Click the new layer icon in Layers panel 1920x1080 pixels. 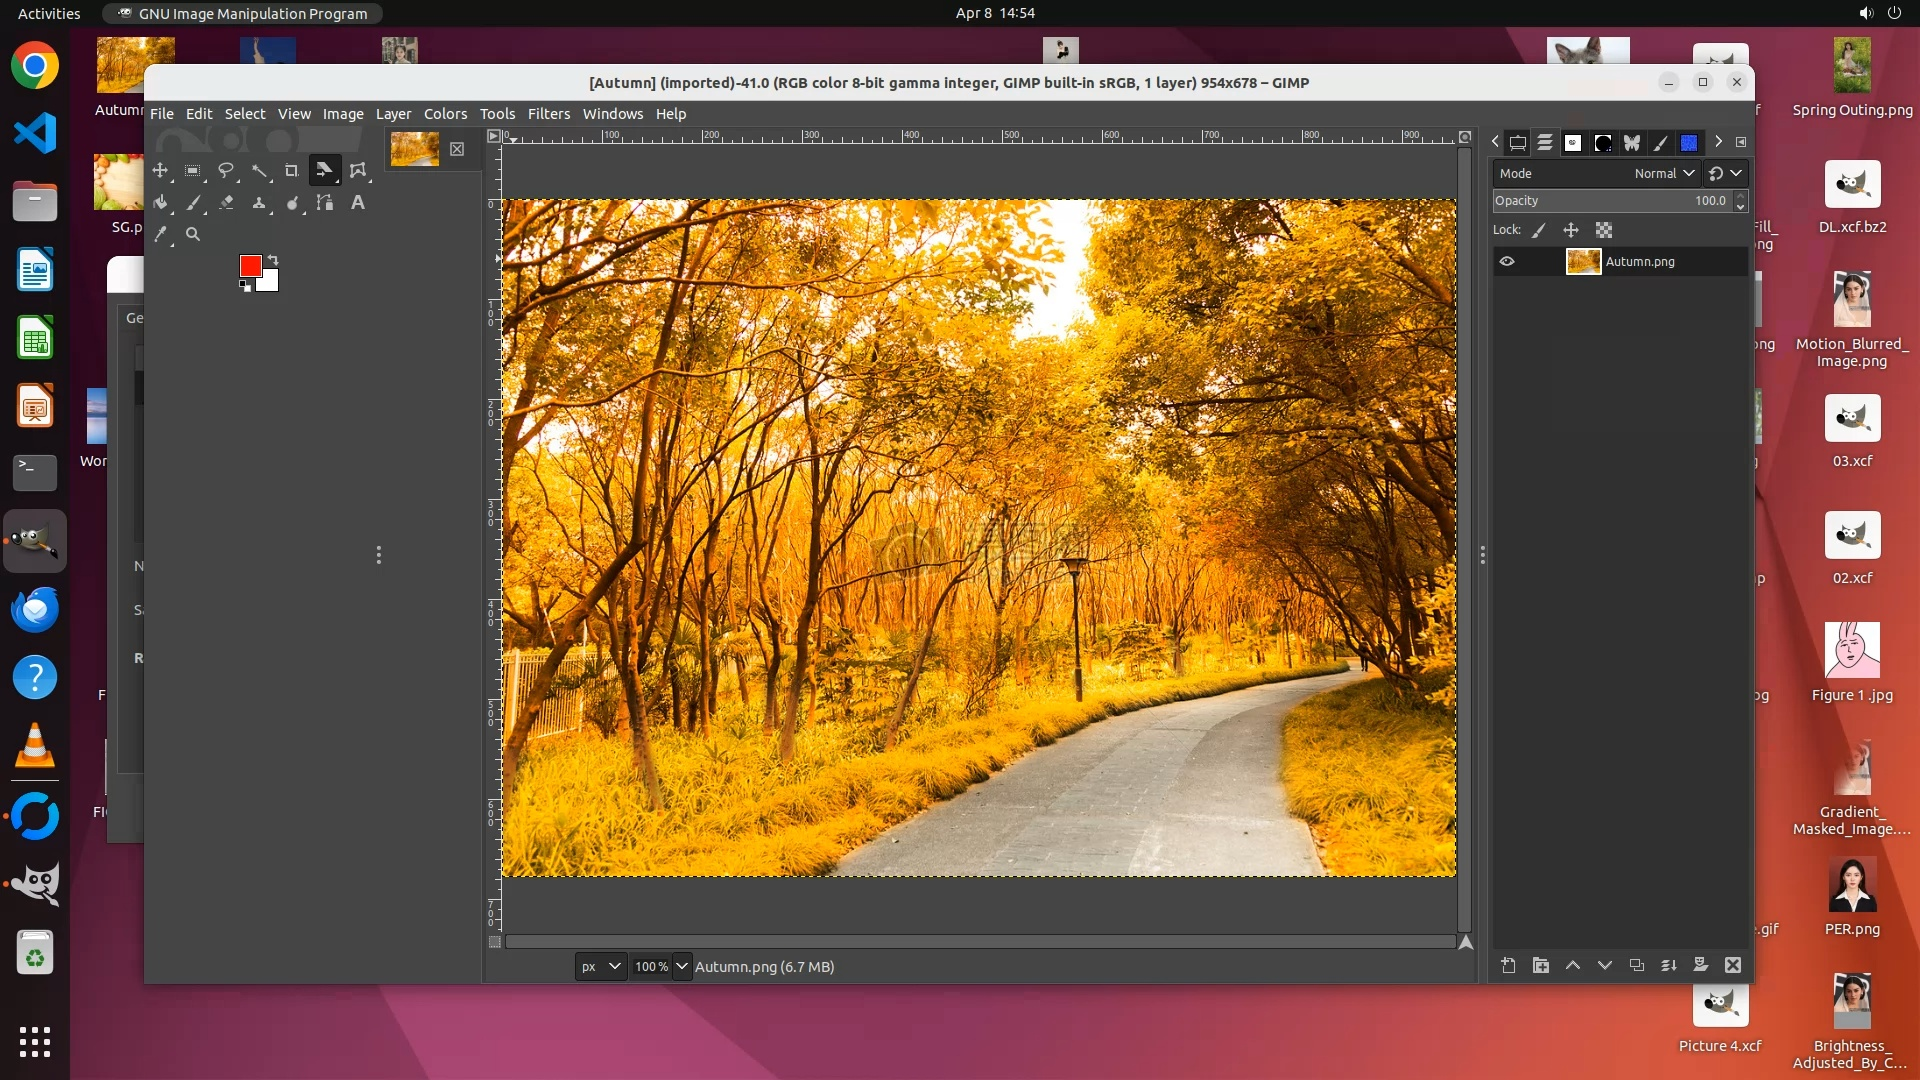click(x=1508, y=965)
